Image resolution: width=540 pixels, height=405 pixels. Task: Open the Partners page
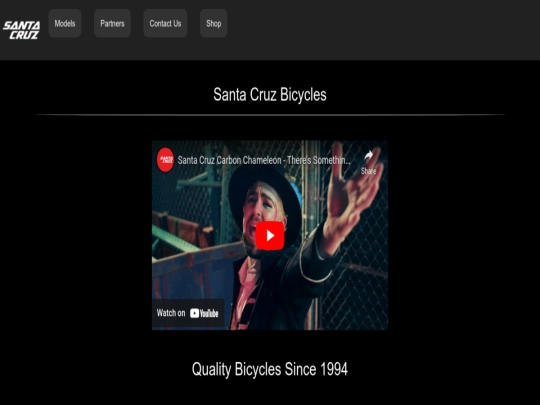point(112,23)
